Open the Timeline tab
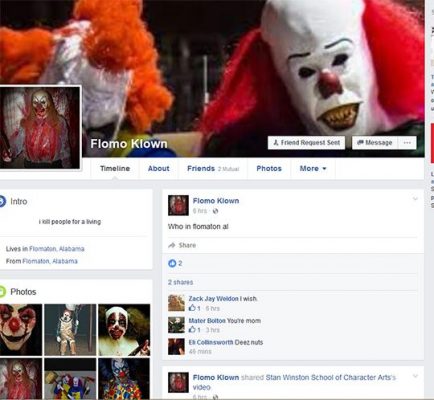Image resolution: width=434 pixels, height=400 pixels. [115, 168]
